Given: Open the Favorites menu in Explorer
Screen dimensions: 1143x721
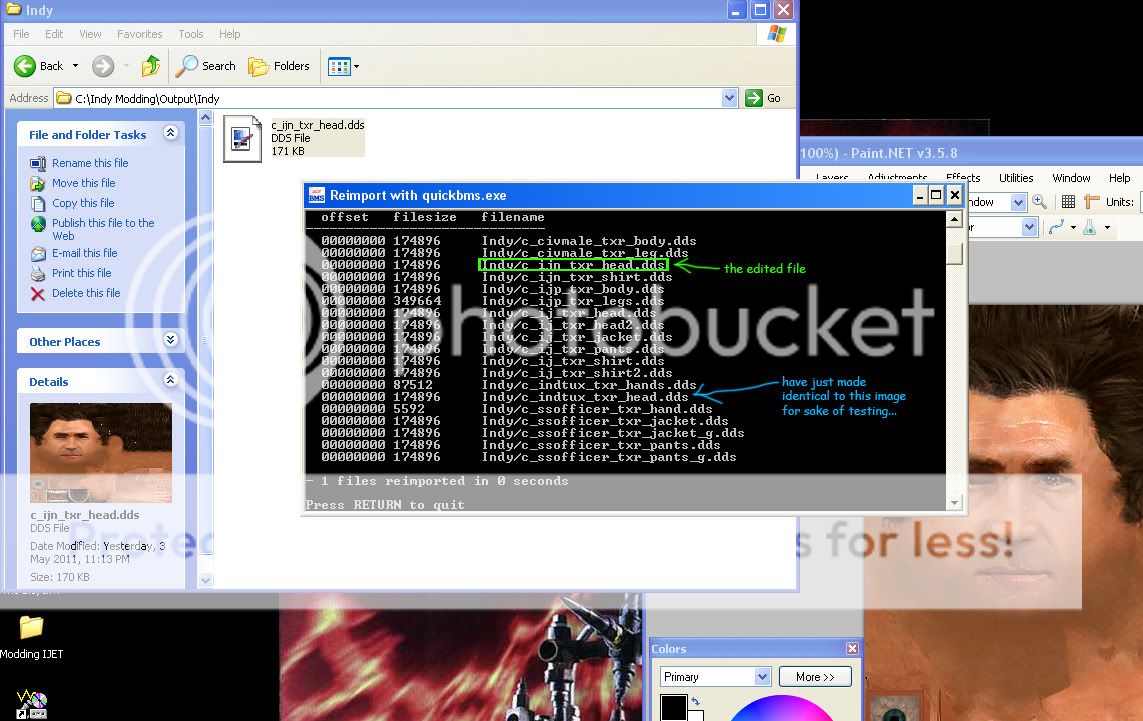Looking at the screenshot, I should (139, 34).
